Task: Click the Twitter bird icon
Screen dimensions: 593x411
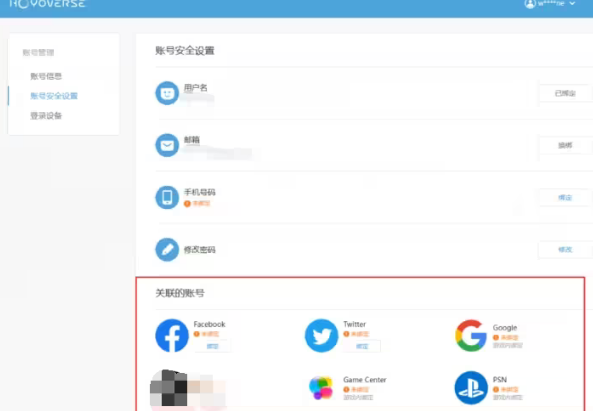Action: point(321,335)
